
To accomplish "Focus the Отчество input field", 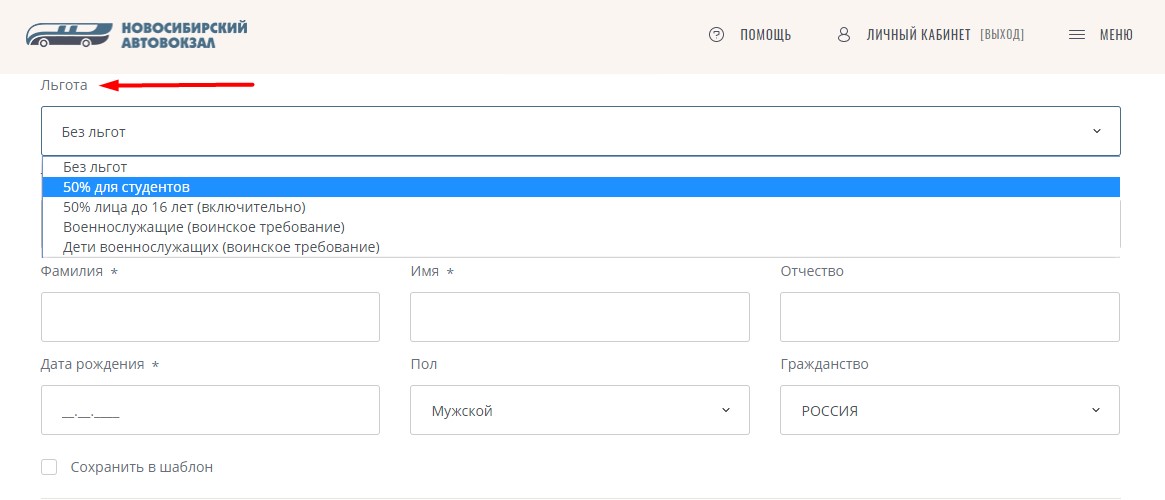I will (950, 317).
